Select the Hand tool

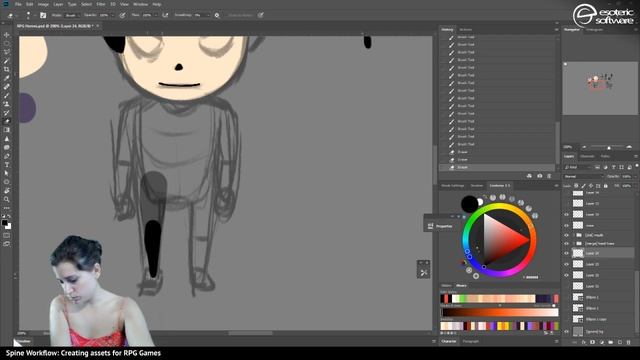[x=7, y=191]
